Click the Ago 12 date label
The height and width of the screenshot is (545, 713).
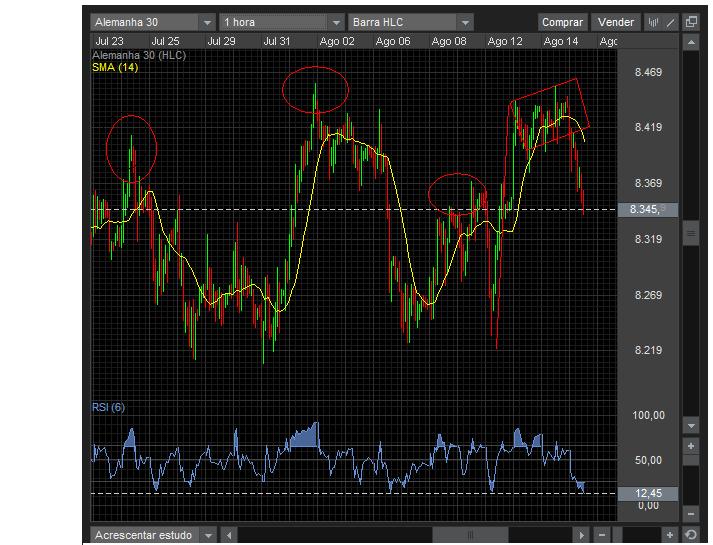(505, 41)
